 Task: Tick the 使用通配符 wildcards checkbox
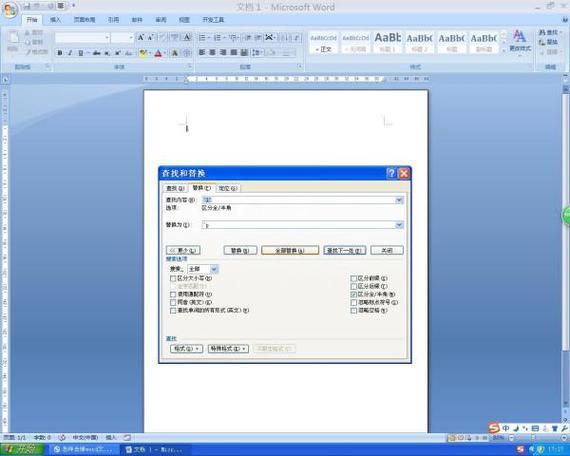tap(173, 294)
